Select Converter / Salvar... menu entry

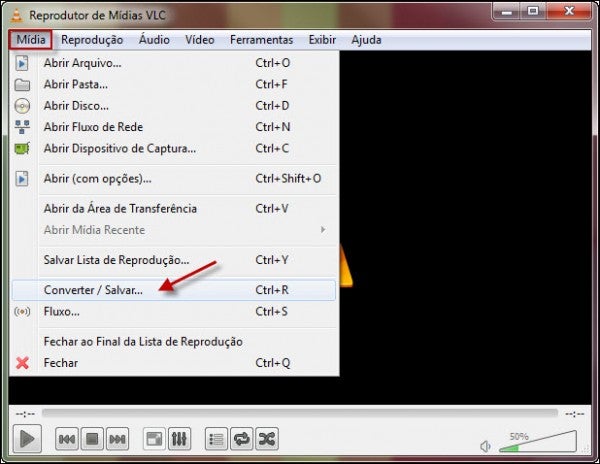pos(93,290)
